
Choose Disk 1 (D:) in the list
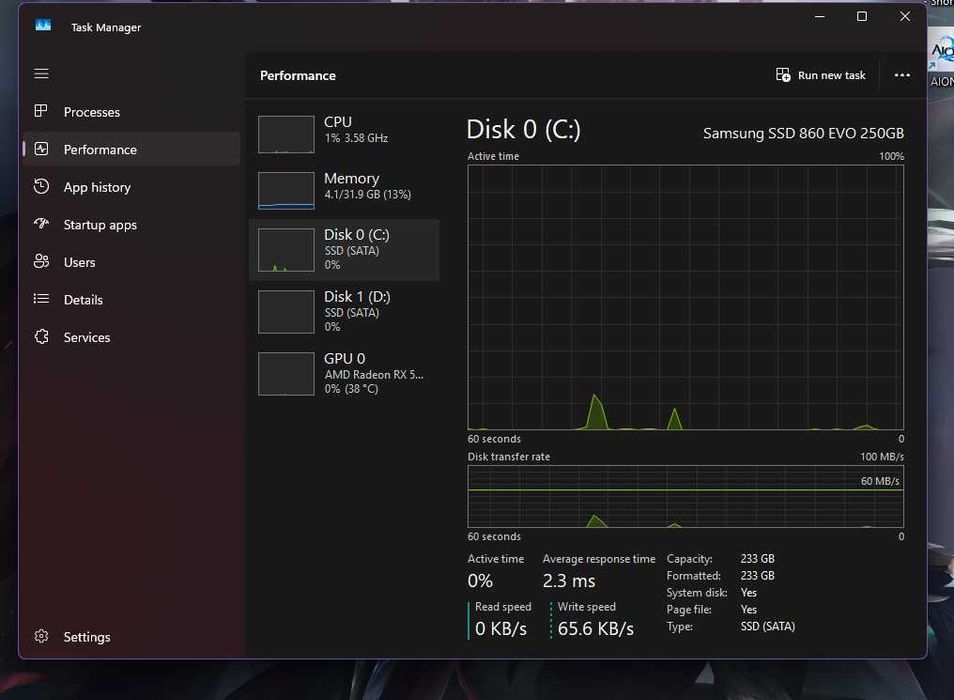click(344, 311)
